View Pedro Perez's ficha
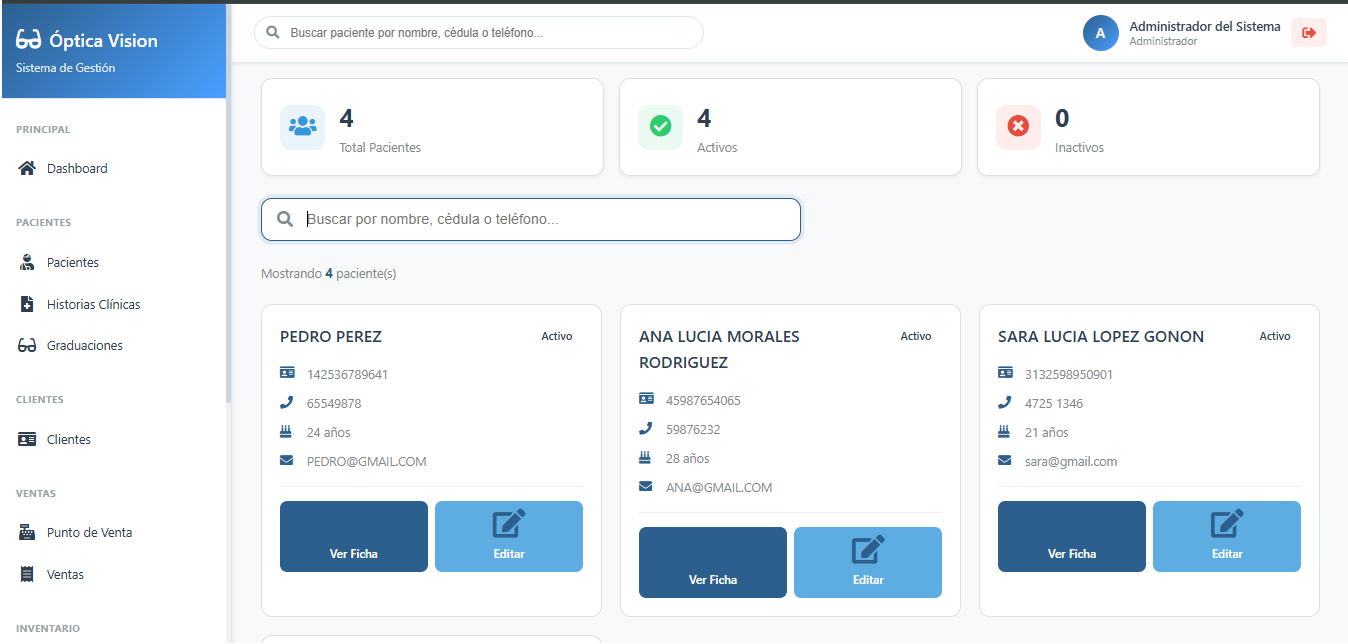The image size is (1348, 644). 354,537
